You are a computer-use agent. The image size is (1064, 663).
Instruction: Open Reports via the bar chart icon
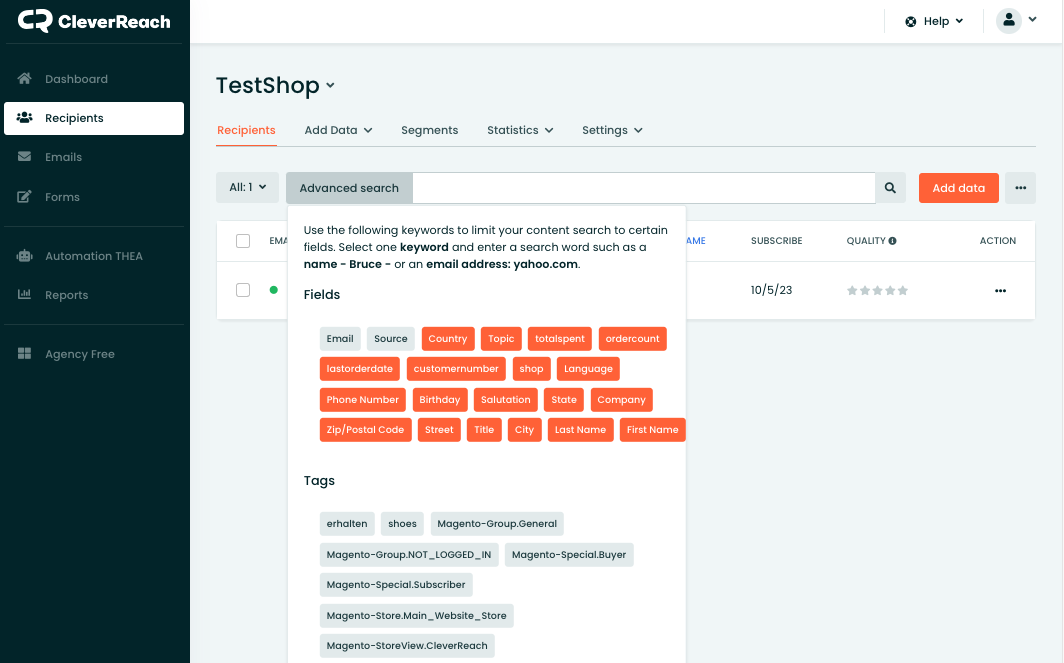[x=25, y=295]
